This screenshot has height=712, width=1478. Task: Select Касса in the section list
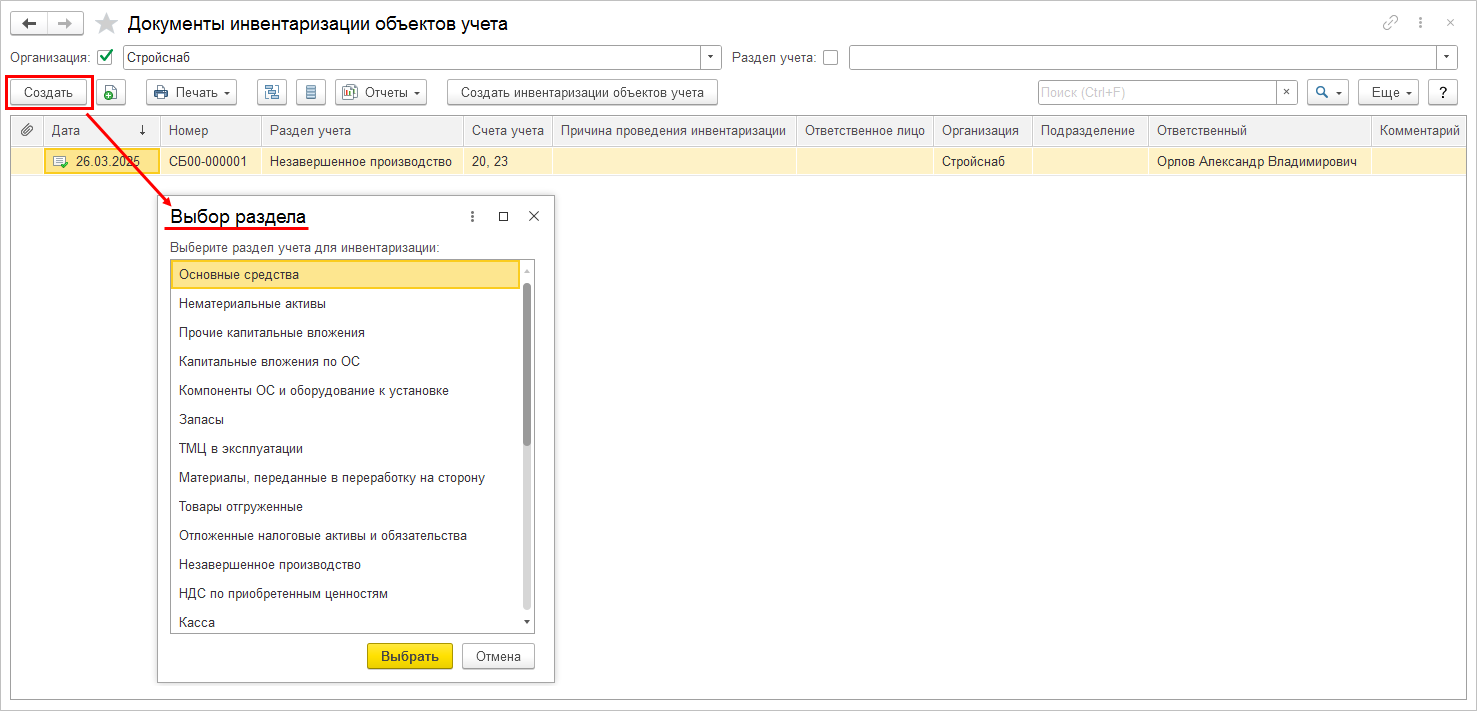pyautogui.click(x=345, y=622)
